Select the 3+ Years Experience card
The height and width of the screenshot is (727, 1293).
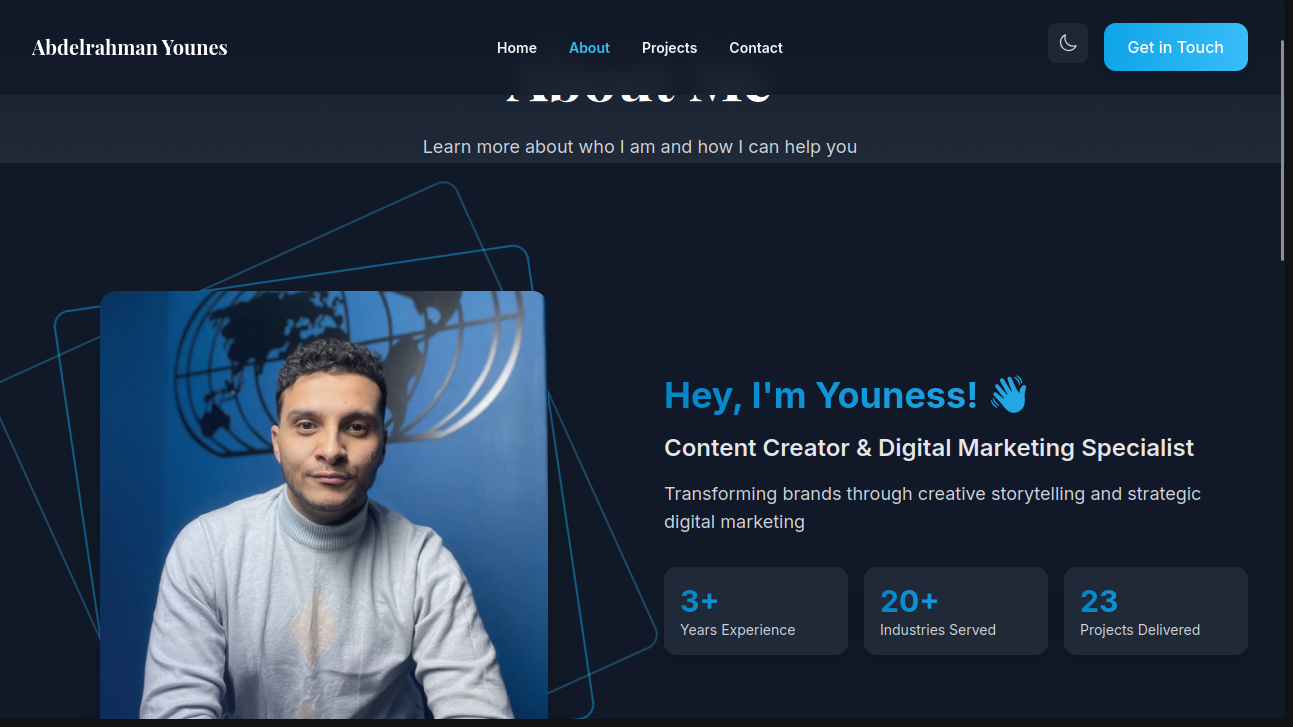(x=756, y=611)
